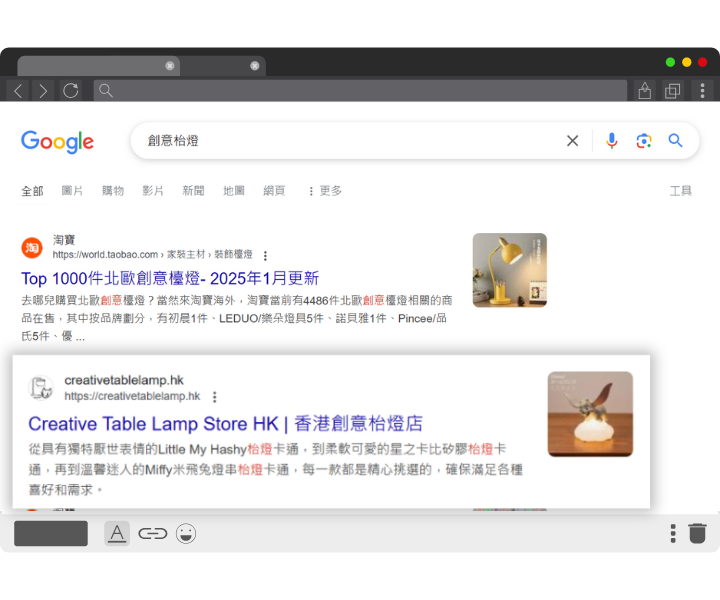Click the dark gray swatch in bottom toolbar
Screen dimensions: 720x600
click(51, 534)
